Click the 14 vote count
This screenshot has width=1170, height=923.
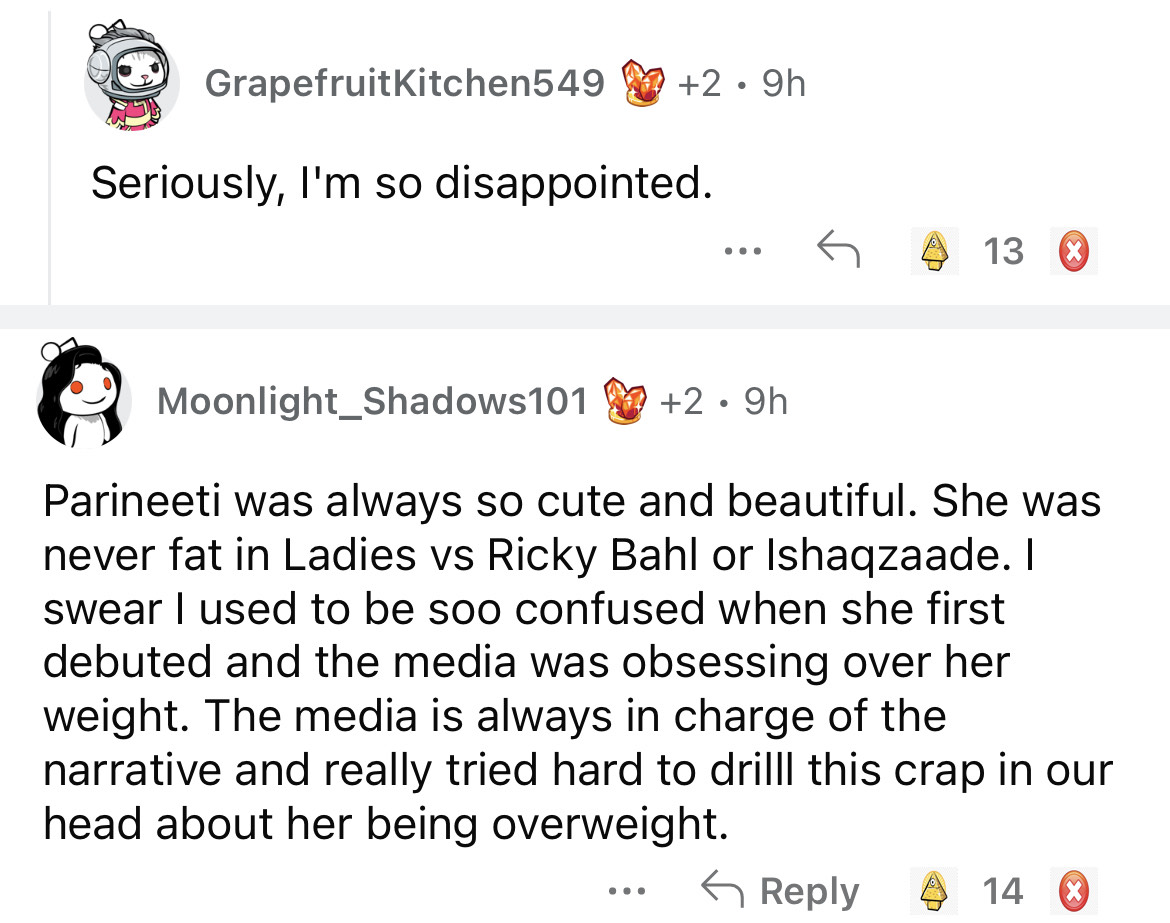[1003, 890]
